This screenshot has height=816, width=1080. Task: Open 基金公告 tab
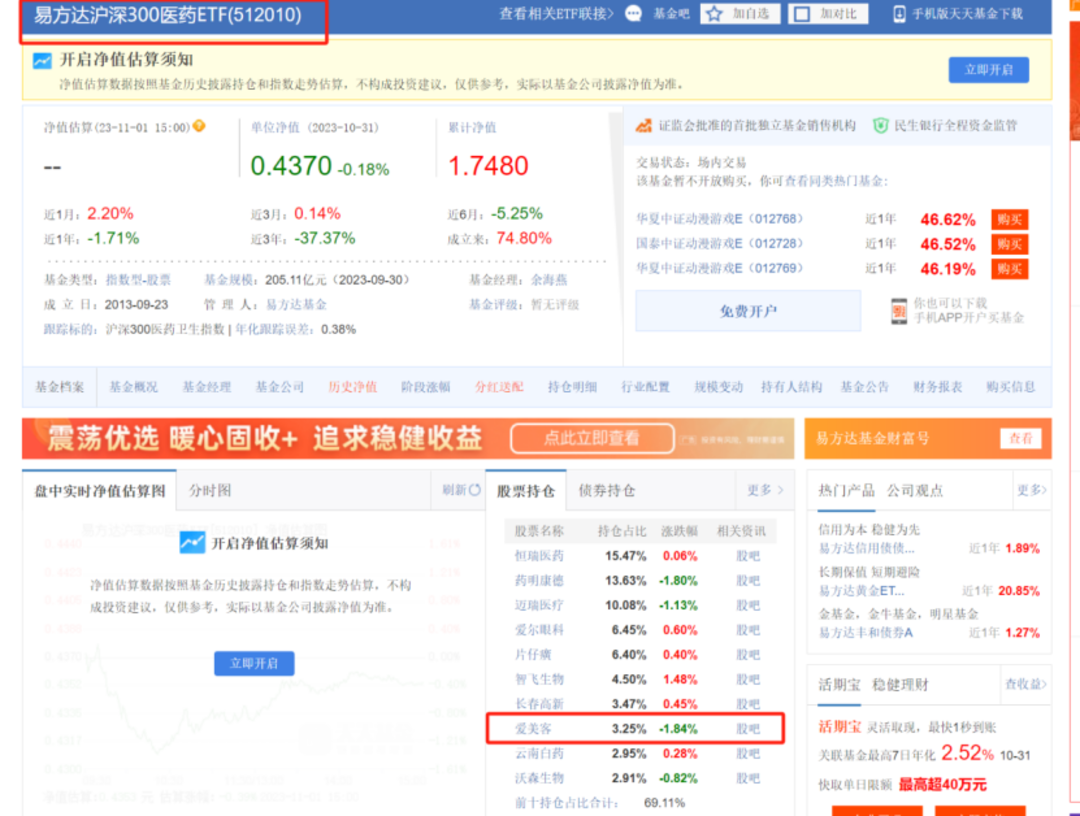pyautogui.click(x=864, y=387)
